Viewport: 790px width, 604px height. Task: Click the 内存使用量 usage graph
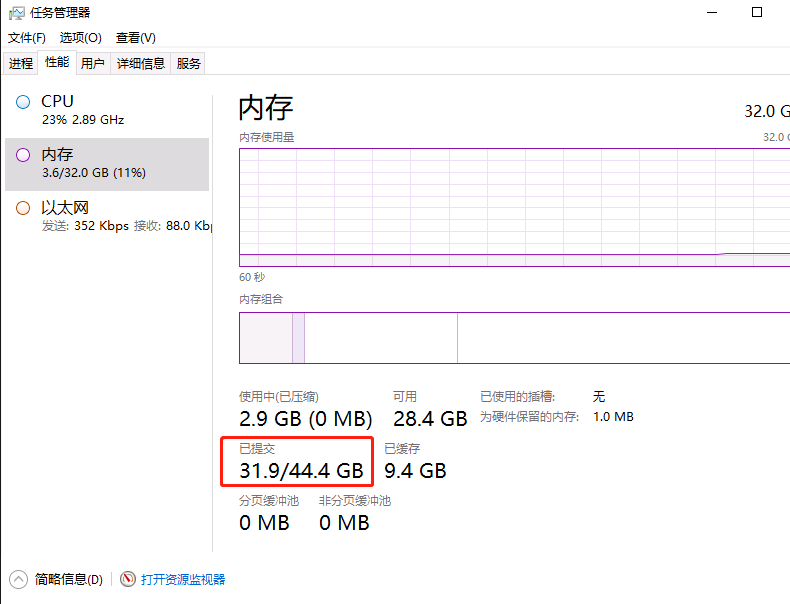coord(514,208)
